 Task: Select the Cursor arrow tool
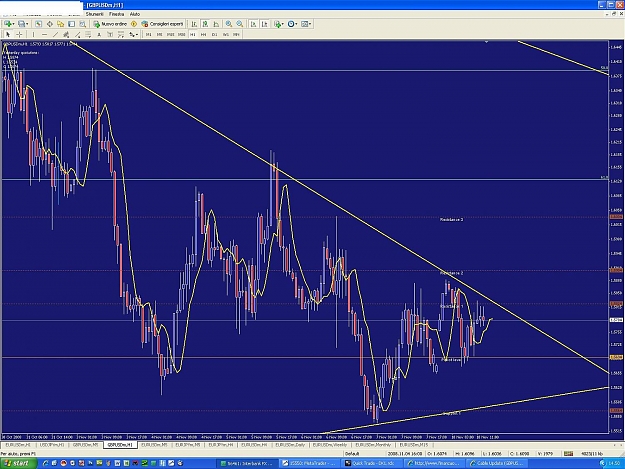pyautogui.click(x=8, y=35)
